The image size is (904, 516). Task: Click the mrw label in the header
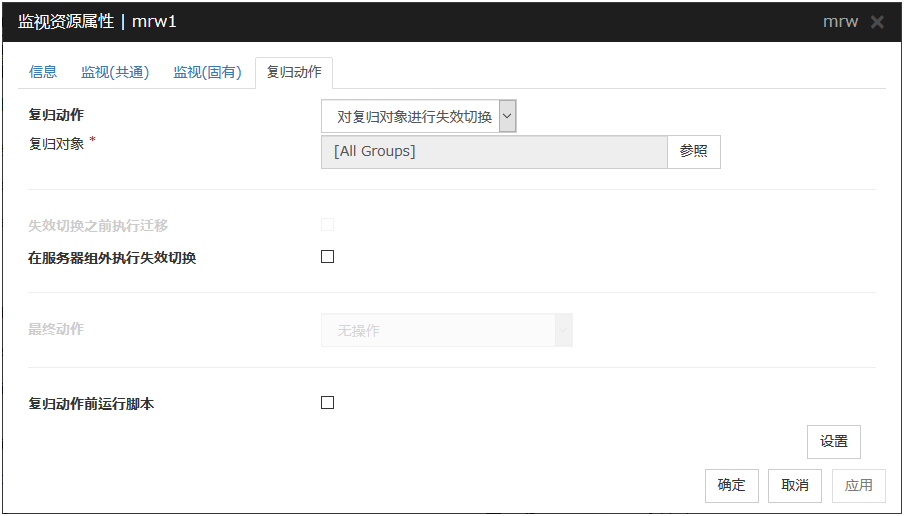tap(840, 22)
